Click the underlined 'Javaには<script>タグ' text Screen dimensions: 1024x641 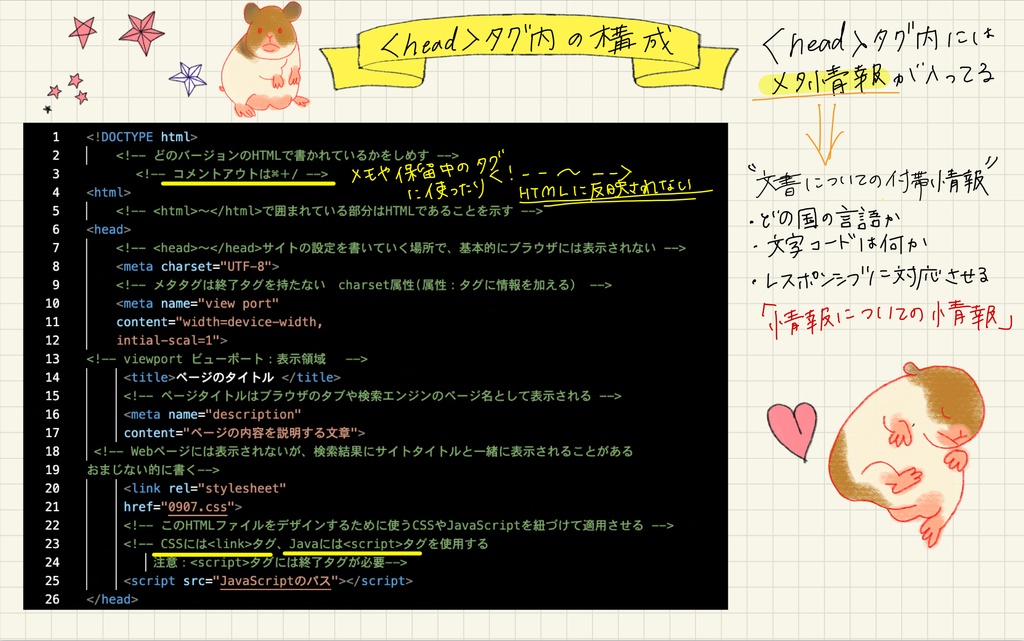(357, 544)
